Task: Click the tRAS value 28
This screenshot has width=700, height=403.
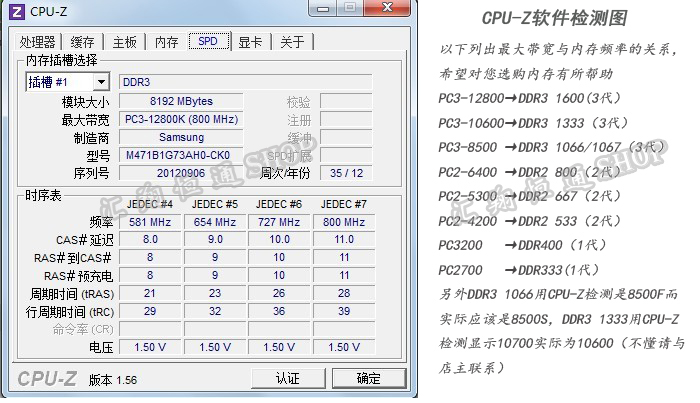Action: click(x=344, y=293)
